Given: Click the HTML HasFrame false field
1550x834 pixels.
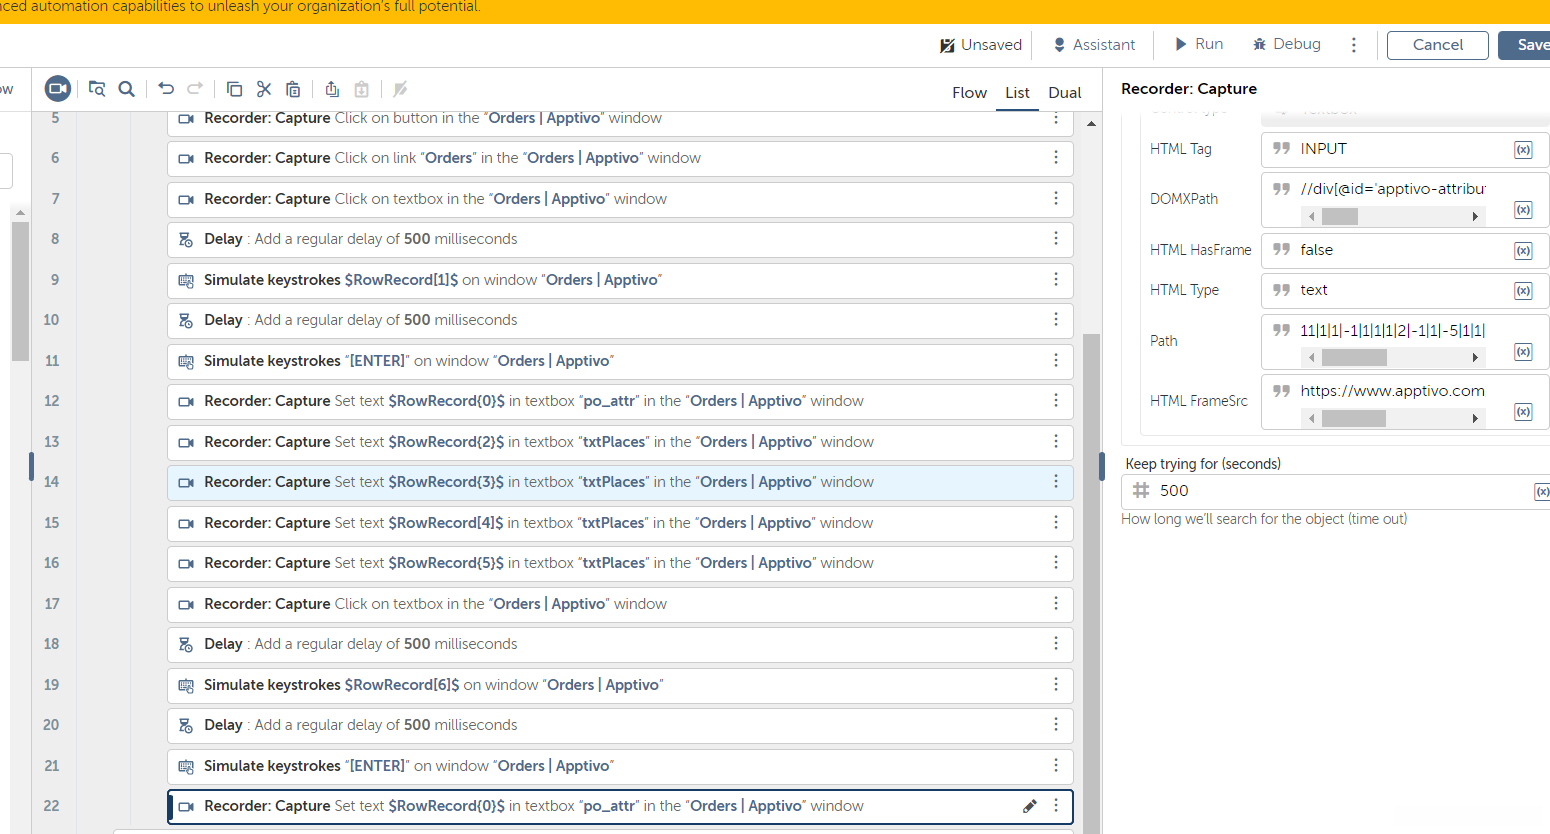Looking at the screenshot, I should (1405, 250).
